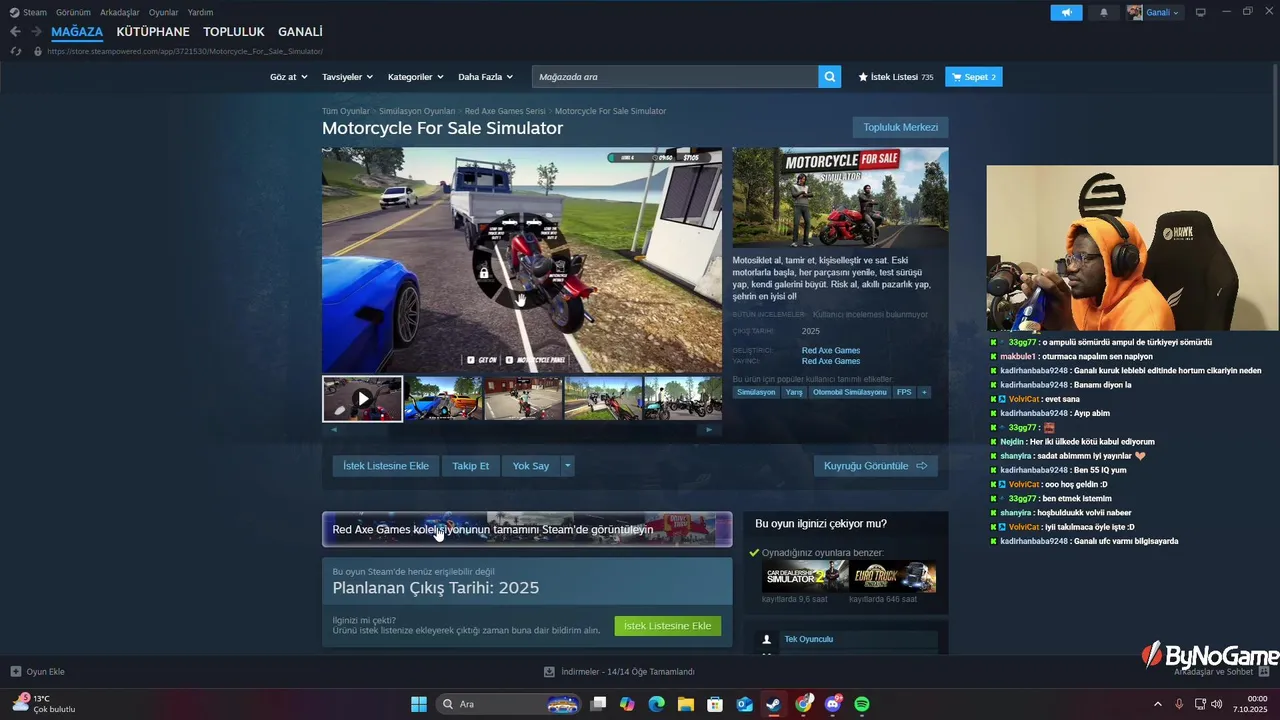Open Spotify from the taskbar
1280x720 pixels.
tap(862, 704)
